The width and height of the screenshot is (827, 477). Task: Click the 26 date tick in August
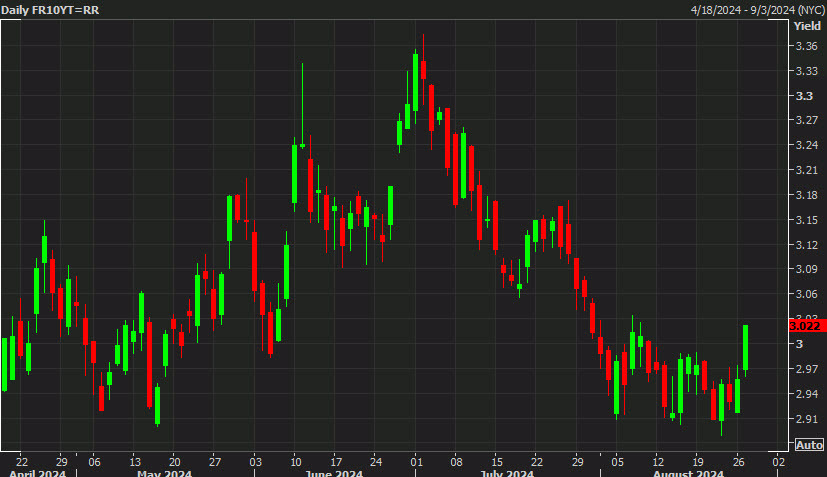[737, 461]
